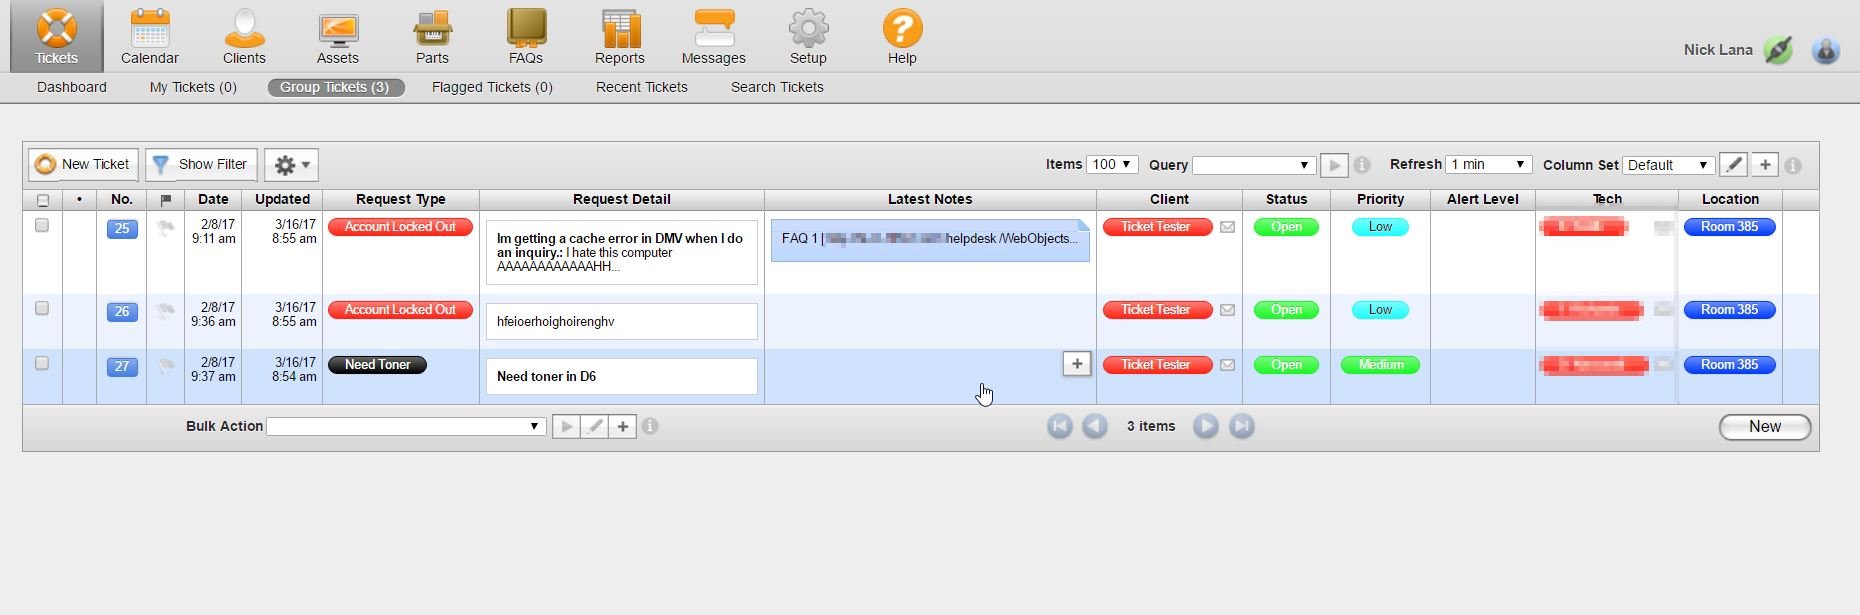Screen dimensions: 1860x615
Task: Open the Column Set dropdown
Action: tap(1669, 165)
